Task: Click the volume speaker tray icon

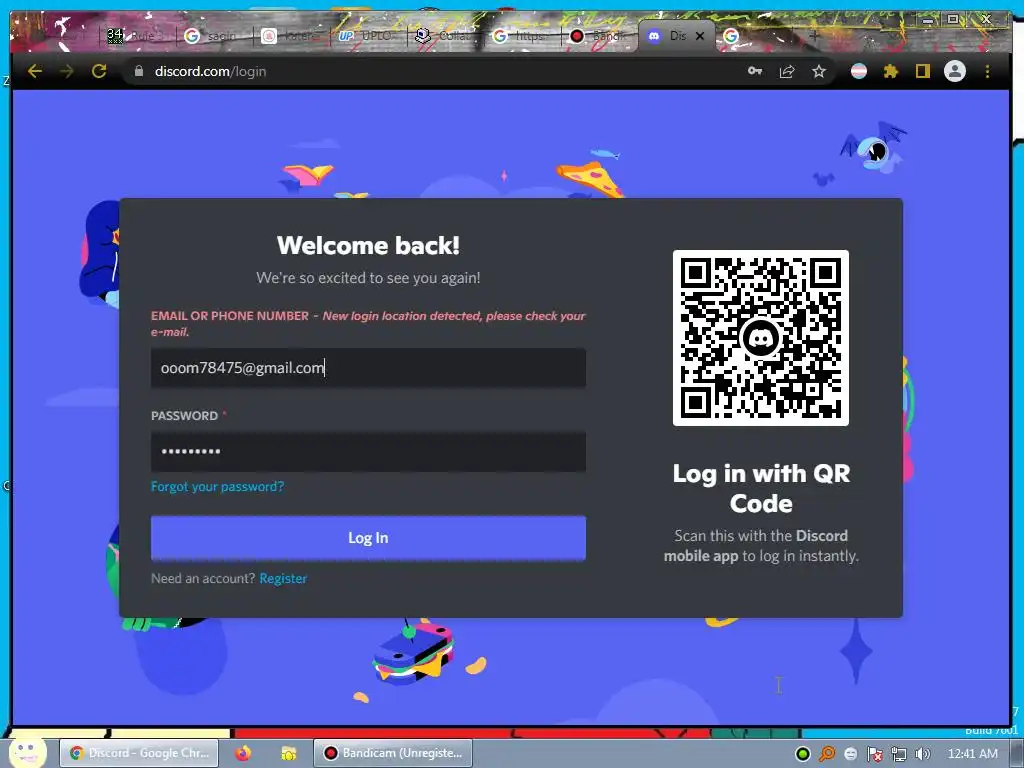Action: click(x=923, y=754)
